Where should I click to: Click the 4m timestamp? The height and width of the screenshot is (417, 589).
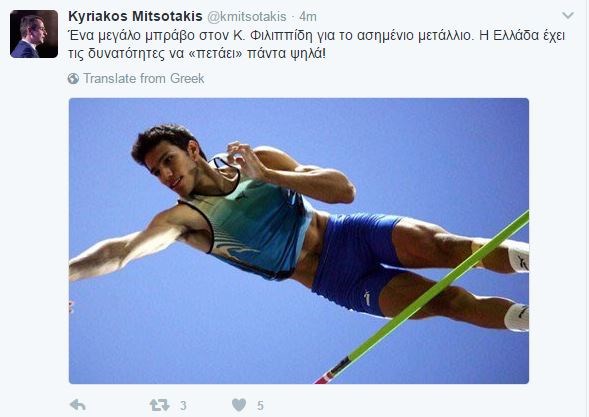(x=308, y=17)
